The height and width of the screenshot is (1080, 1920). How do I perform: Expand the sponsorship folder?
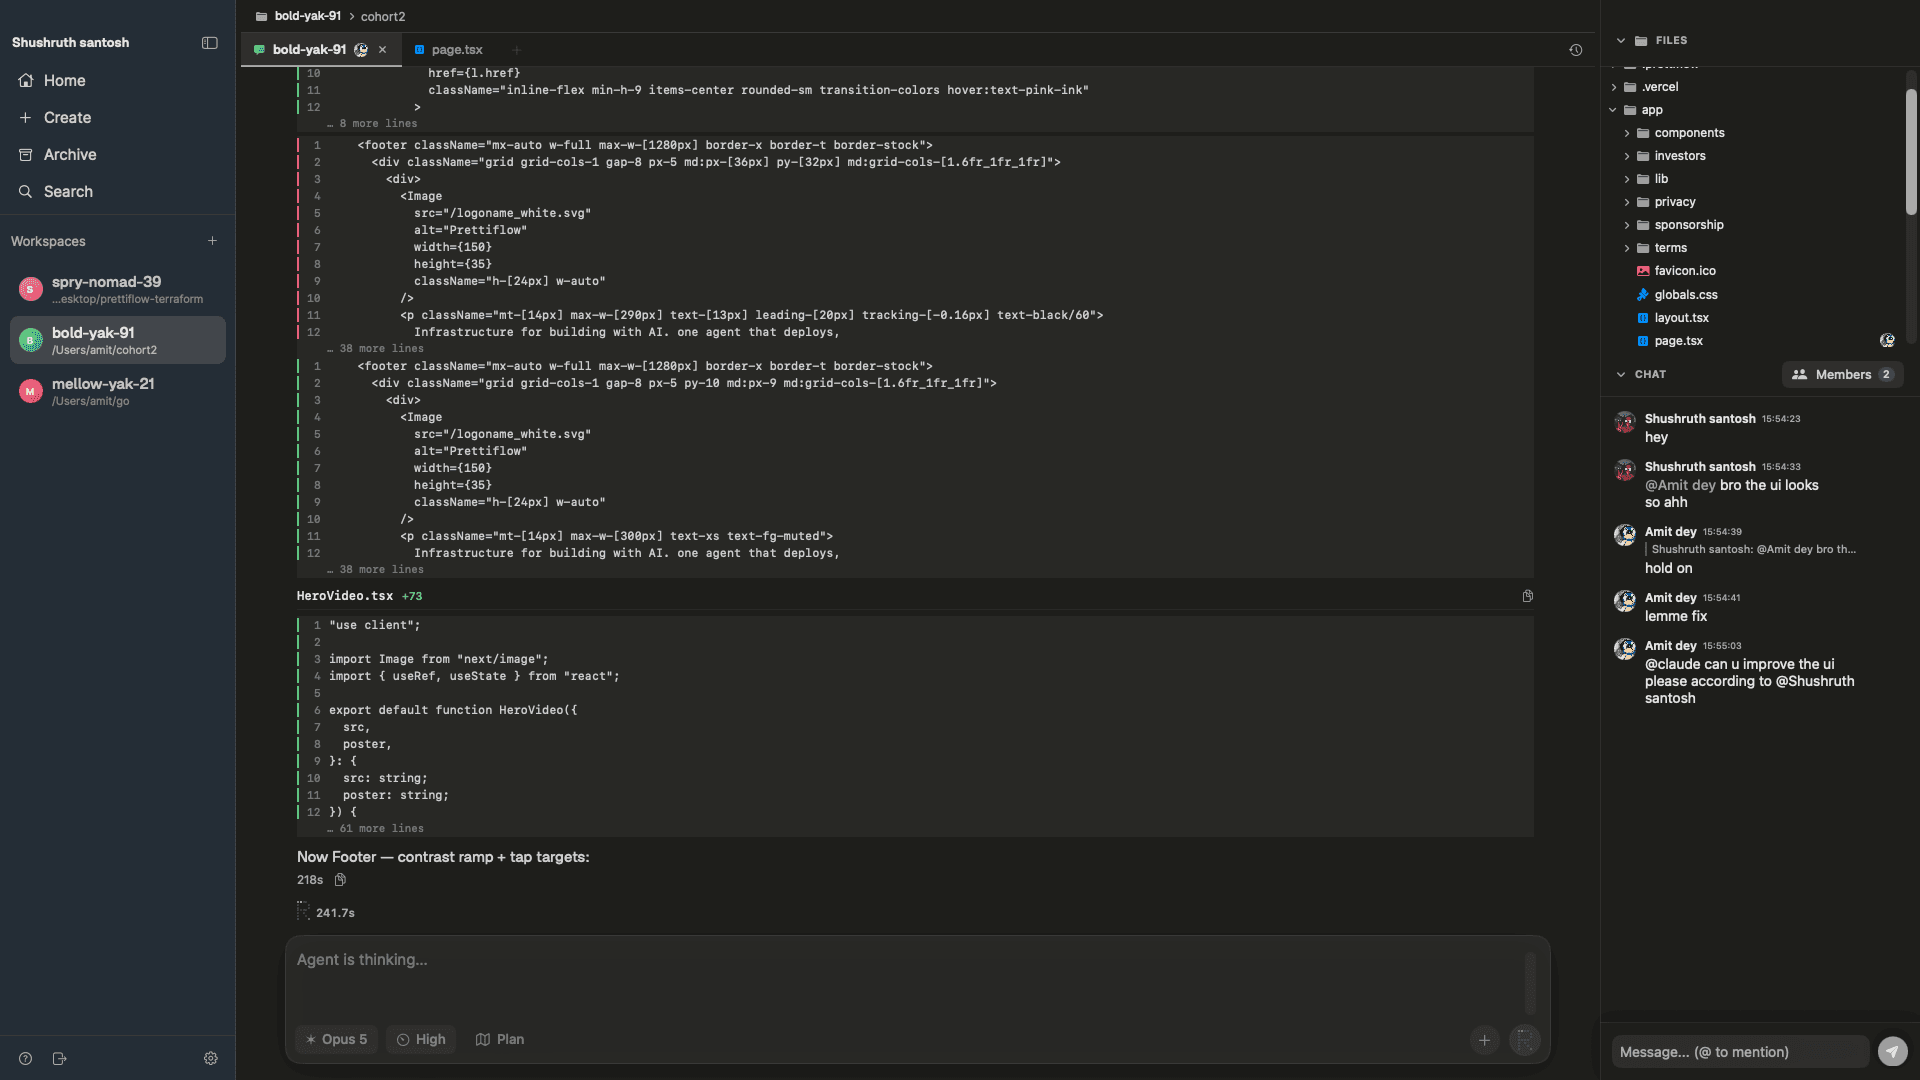click(x=1627, y=225)
